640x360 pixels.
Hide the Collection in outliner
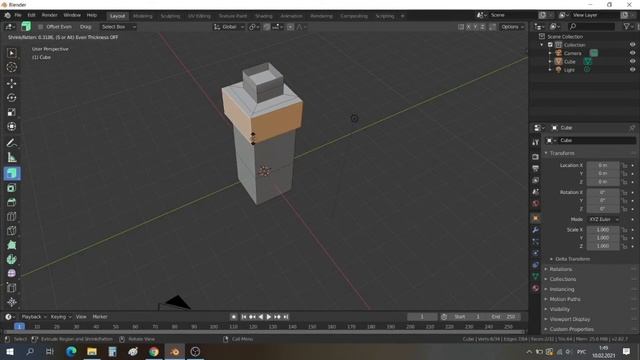click(632, 44)
